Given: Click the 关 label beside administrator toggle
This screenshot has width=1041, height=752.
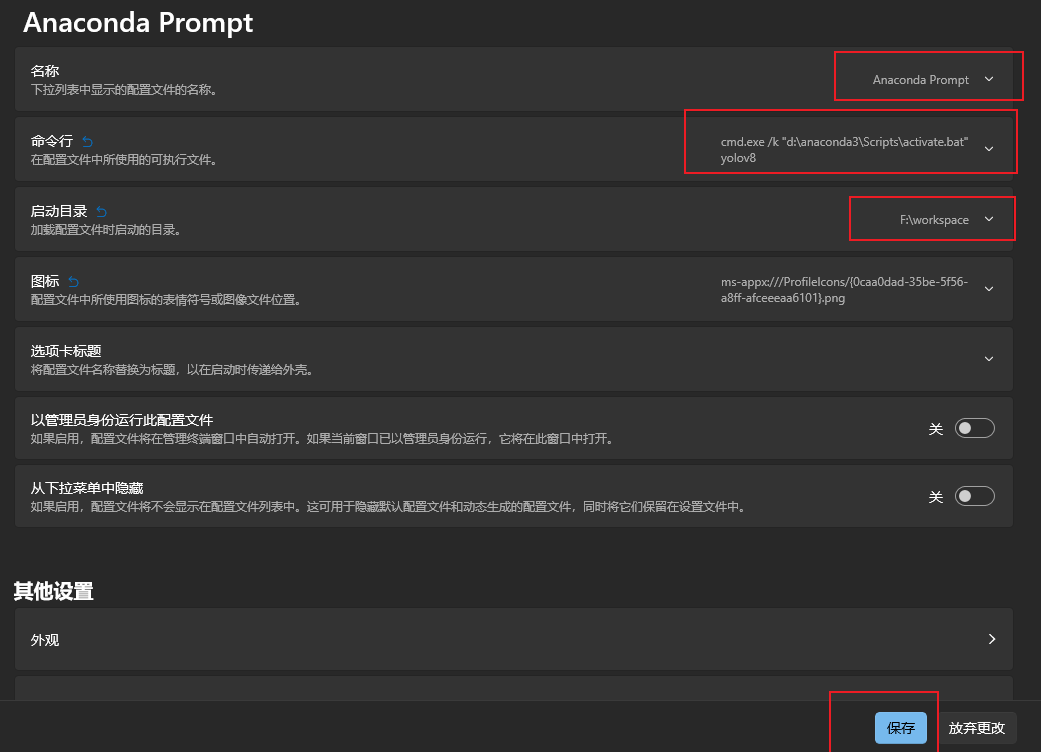Looking at the screenshot, I should point(936,429).
